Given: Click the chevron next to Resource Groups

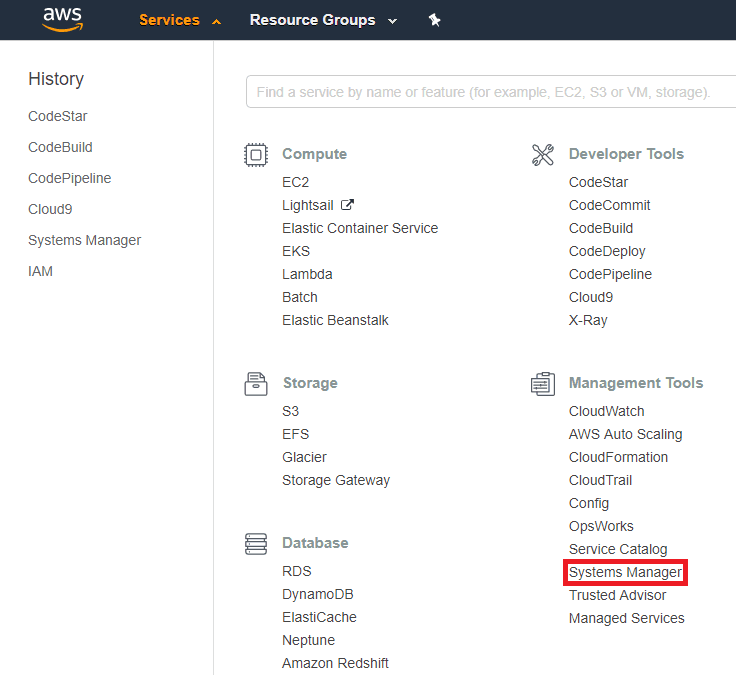Looking at the screenshot, I should pyautogui.click(x=392, y=21).
